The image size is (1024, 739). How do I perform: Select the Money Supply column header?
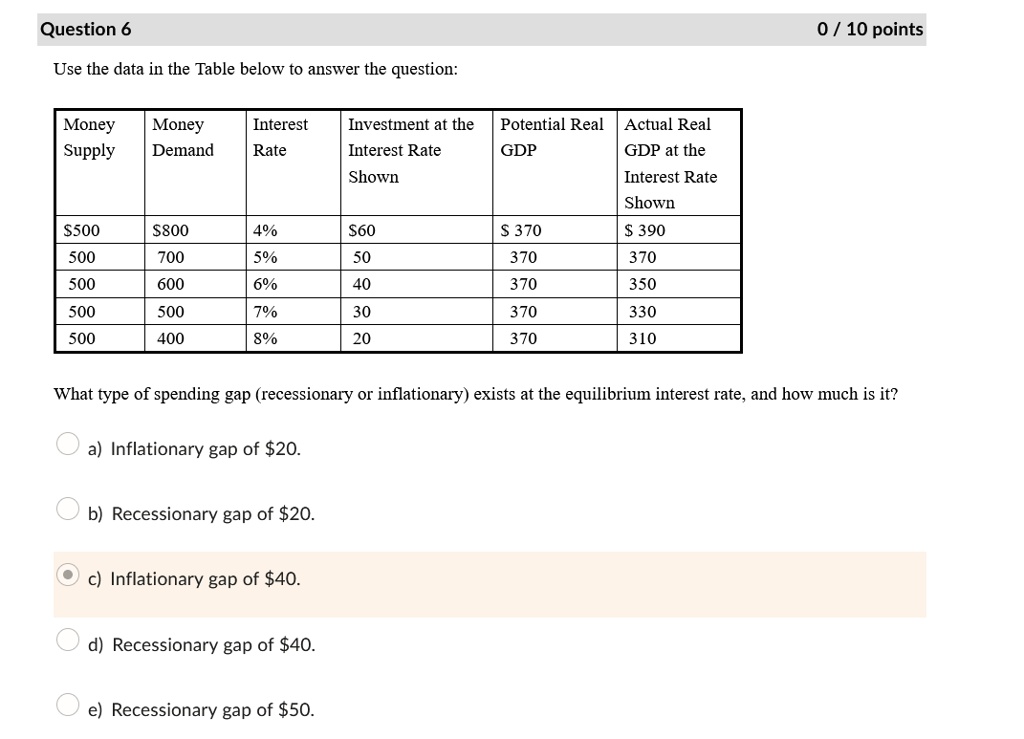90,137
